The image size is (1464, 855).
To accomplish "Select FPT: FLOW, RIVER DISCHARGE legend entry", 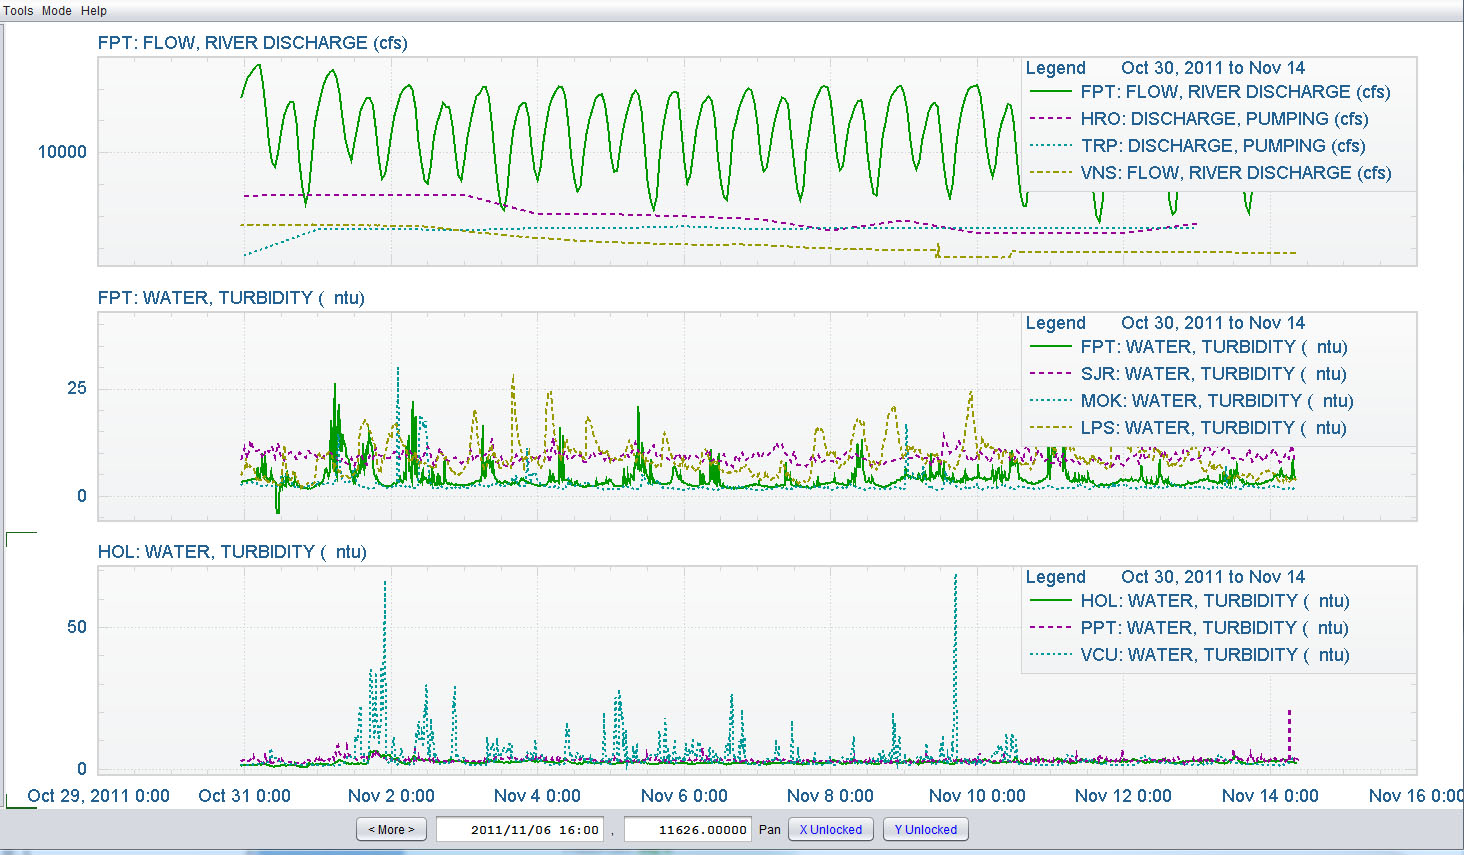I will pos(1210,92).
